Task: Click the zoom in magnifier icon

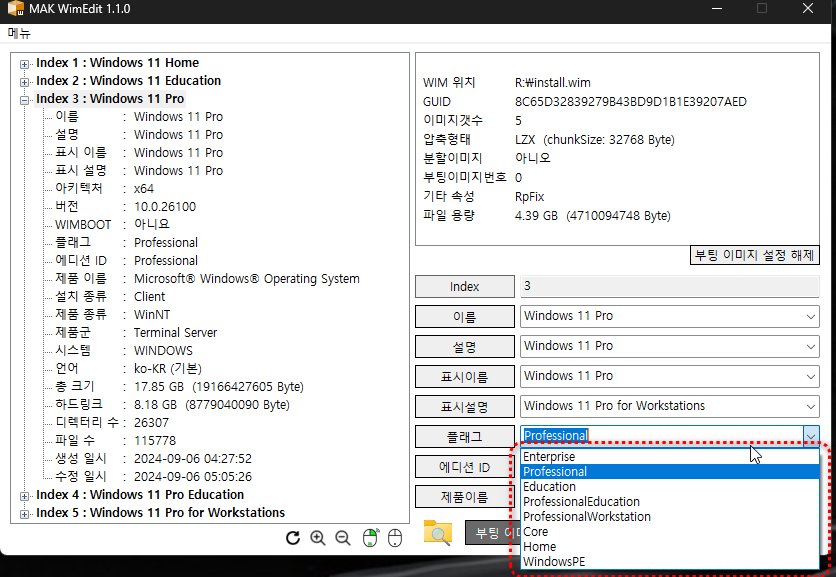Action: [318, 538]
